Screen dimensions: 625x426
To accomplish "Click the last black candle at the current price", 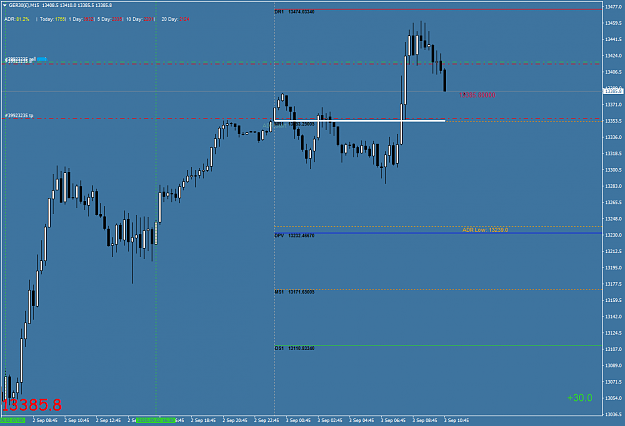I will (x=445, y=80).
